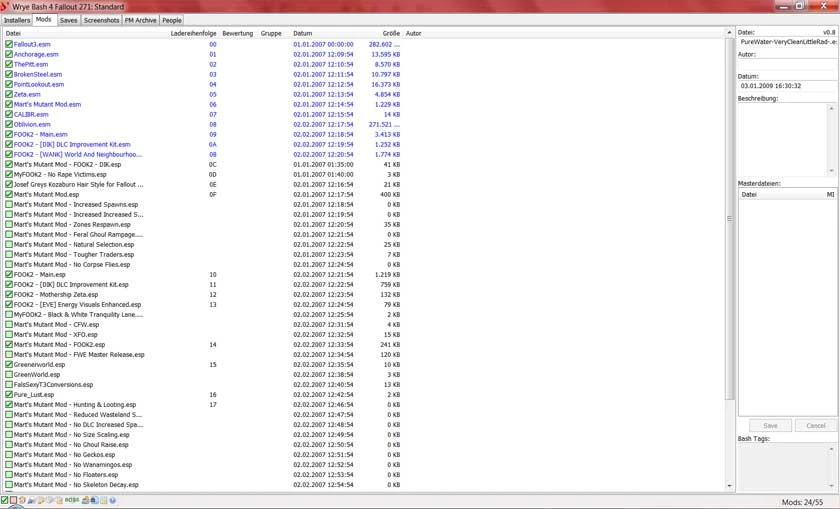Sort by the Bewertung column header

pos(238,33)
